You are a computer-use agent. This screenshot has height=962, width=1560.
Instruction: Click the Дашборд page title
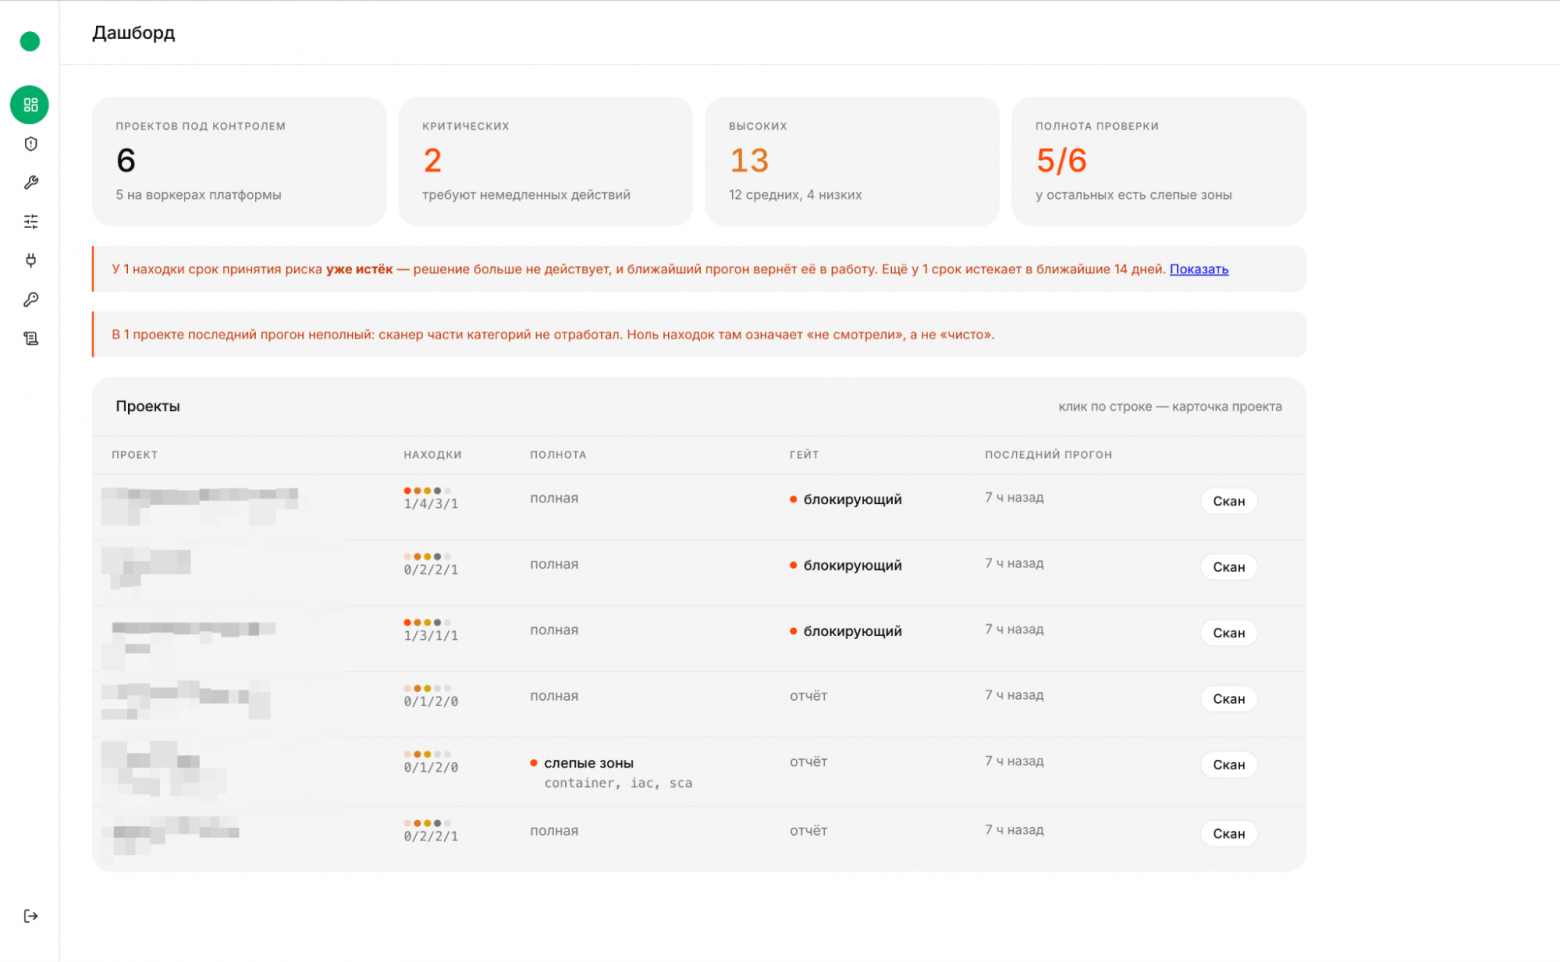[133, 33]
